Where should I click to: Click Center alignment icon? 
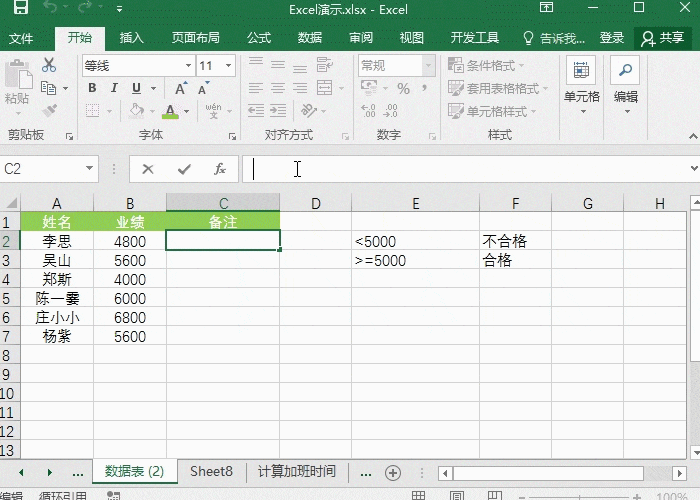point(278,88)
